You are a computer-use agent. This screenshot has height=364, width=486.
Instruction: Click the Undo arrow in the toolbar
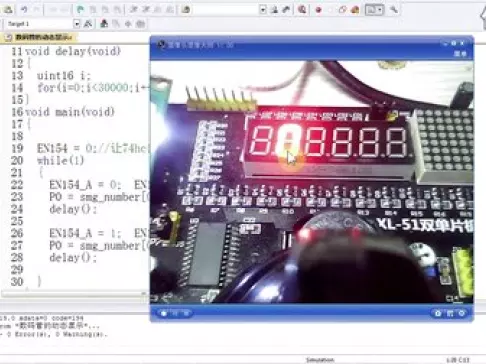pos(24,10)
